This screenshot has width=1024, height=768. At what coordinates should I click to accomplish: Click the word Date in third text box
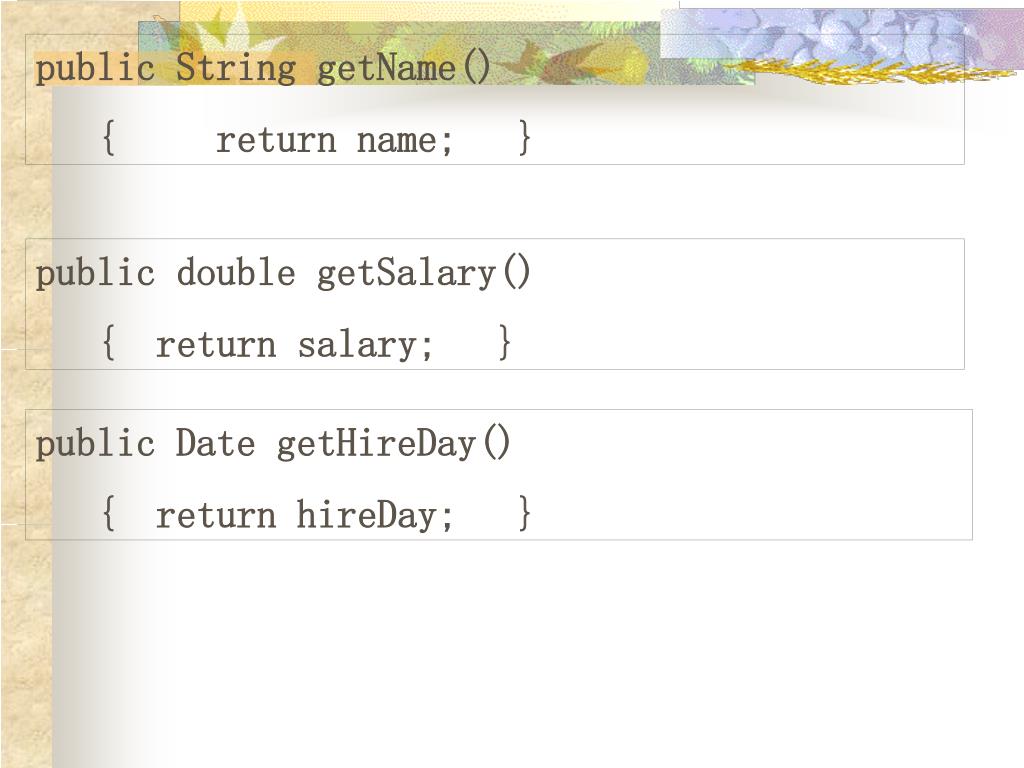point(215,443)
